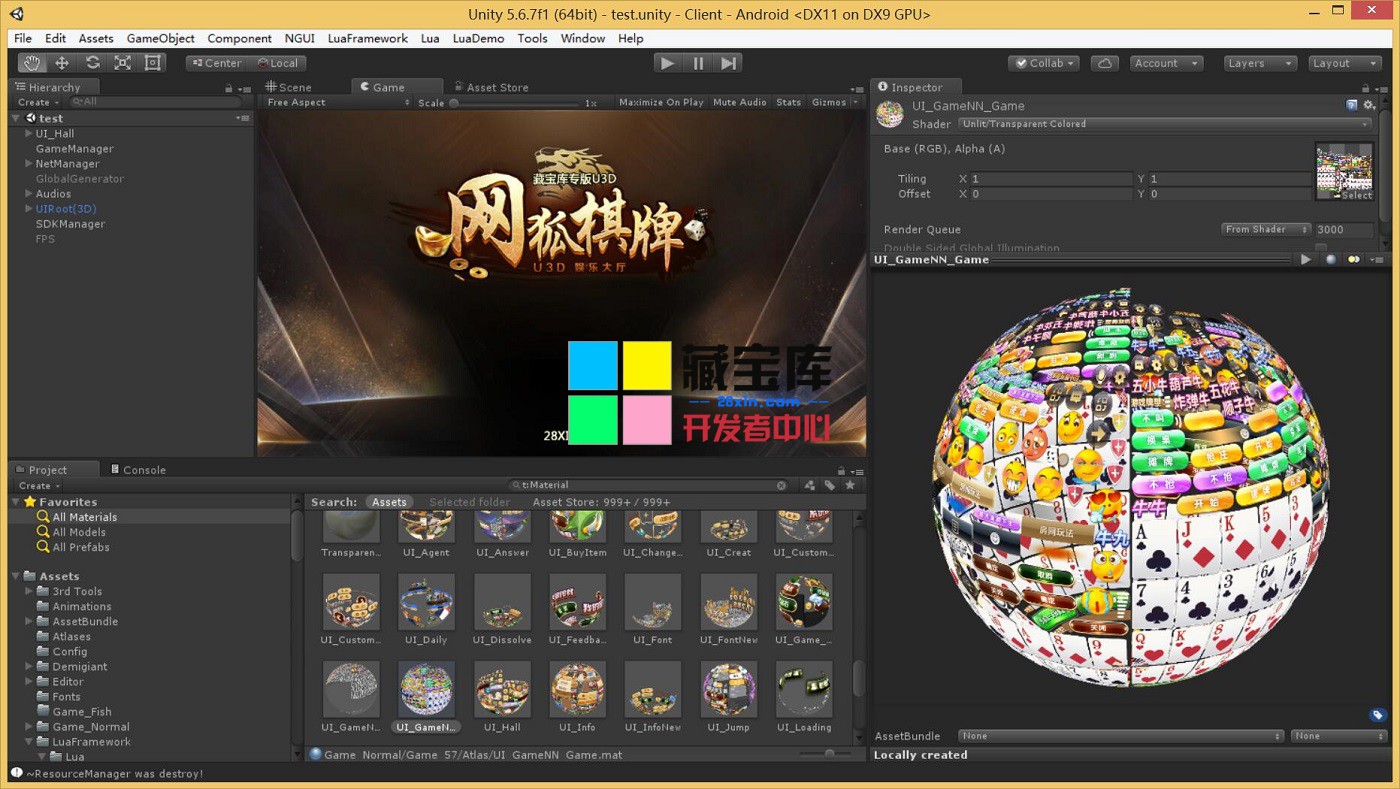Toggle pivot Center mode
1400x789 pixels.
click(x=216, y=63)
